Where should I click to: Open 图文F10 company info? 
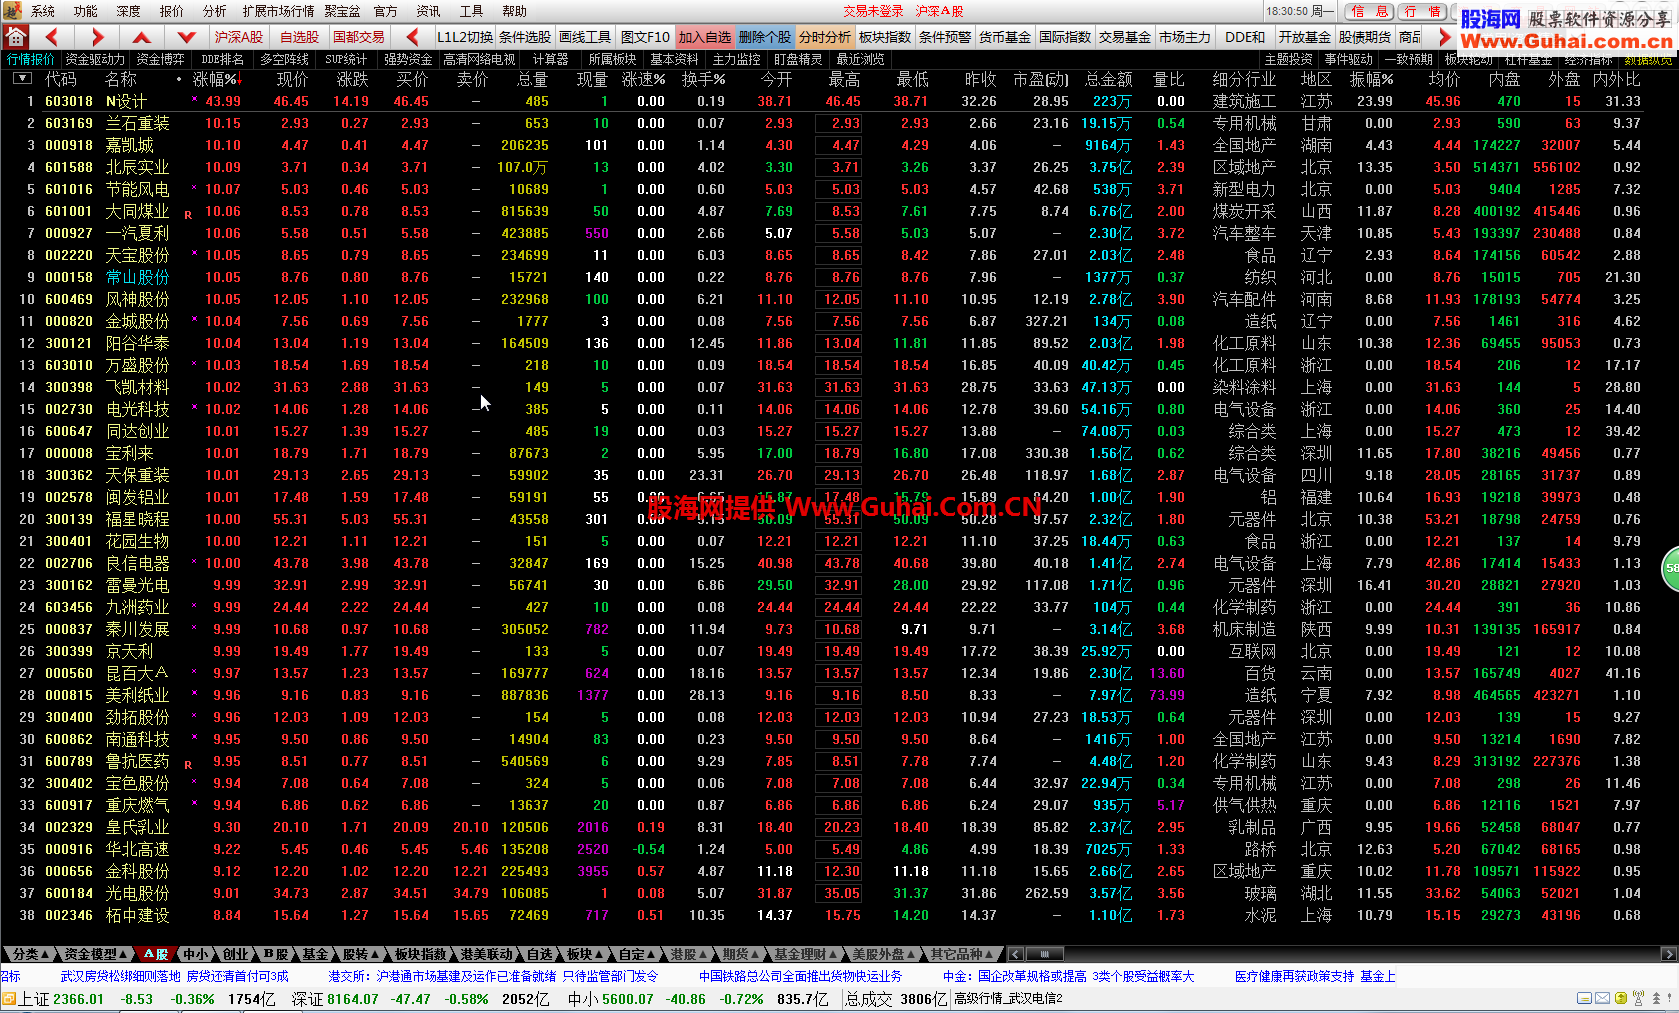pos(645,37)
